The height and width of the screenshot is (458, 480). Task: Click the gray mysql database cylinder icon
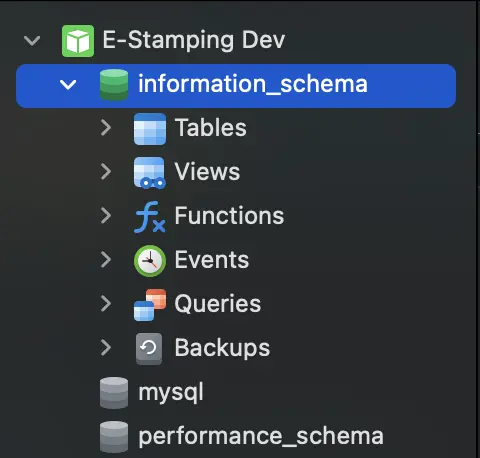click(114, 393)
